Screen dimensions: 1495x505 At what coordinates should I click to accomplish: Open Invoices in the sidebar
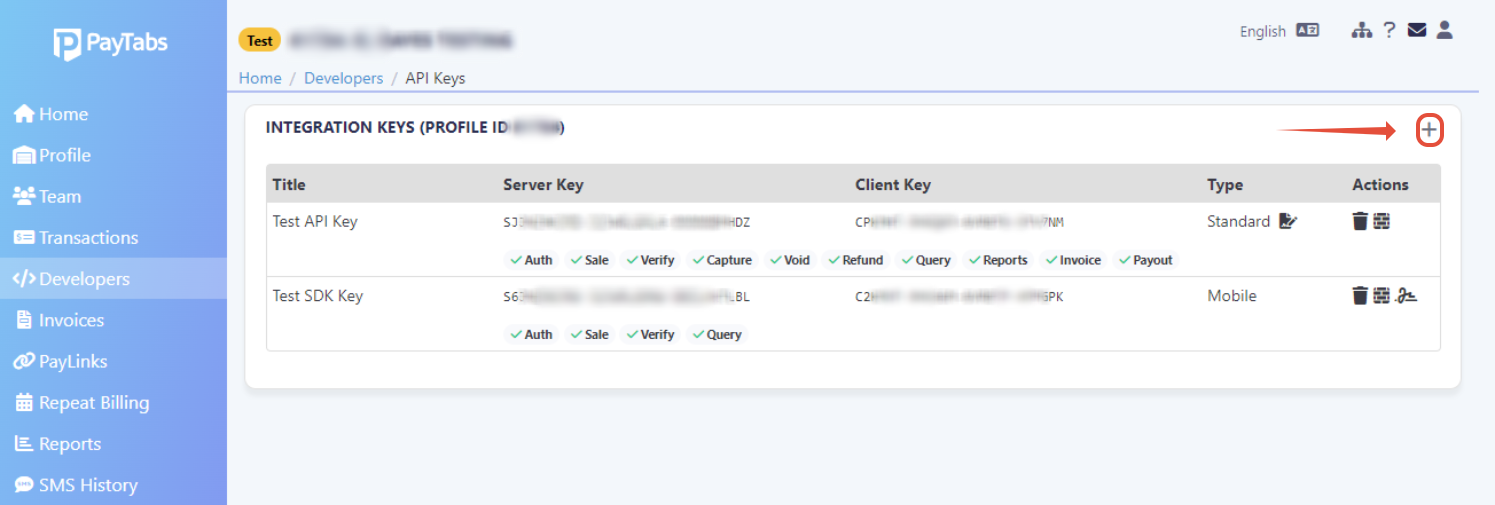click(x=113, y=320)
